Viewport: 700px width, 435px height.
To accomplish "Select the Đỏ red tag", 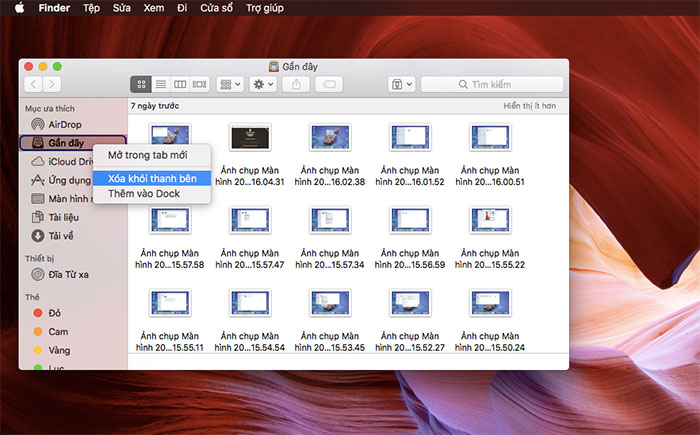I will pyautogui.click(x=54, y=313).
